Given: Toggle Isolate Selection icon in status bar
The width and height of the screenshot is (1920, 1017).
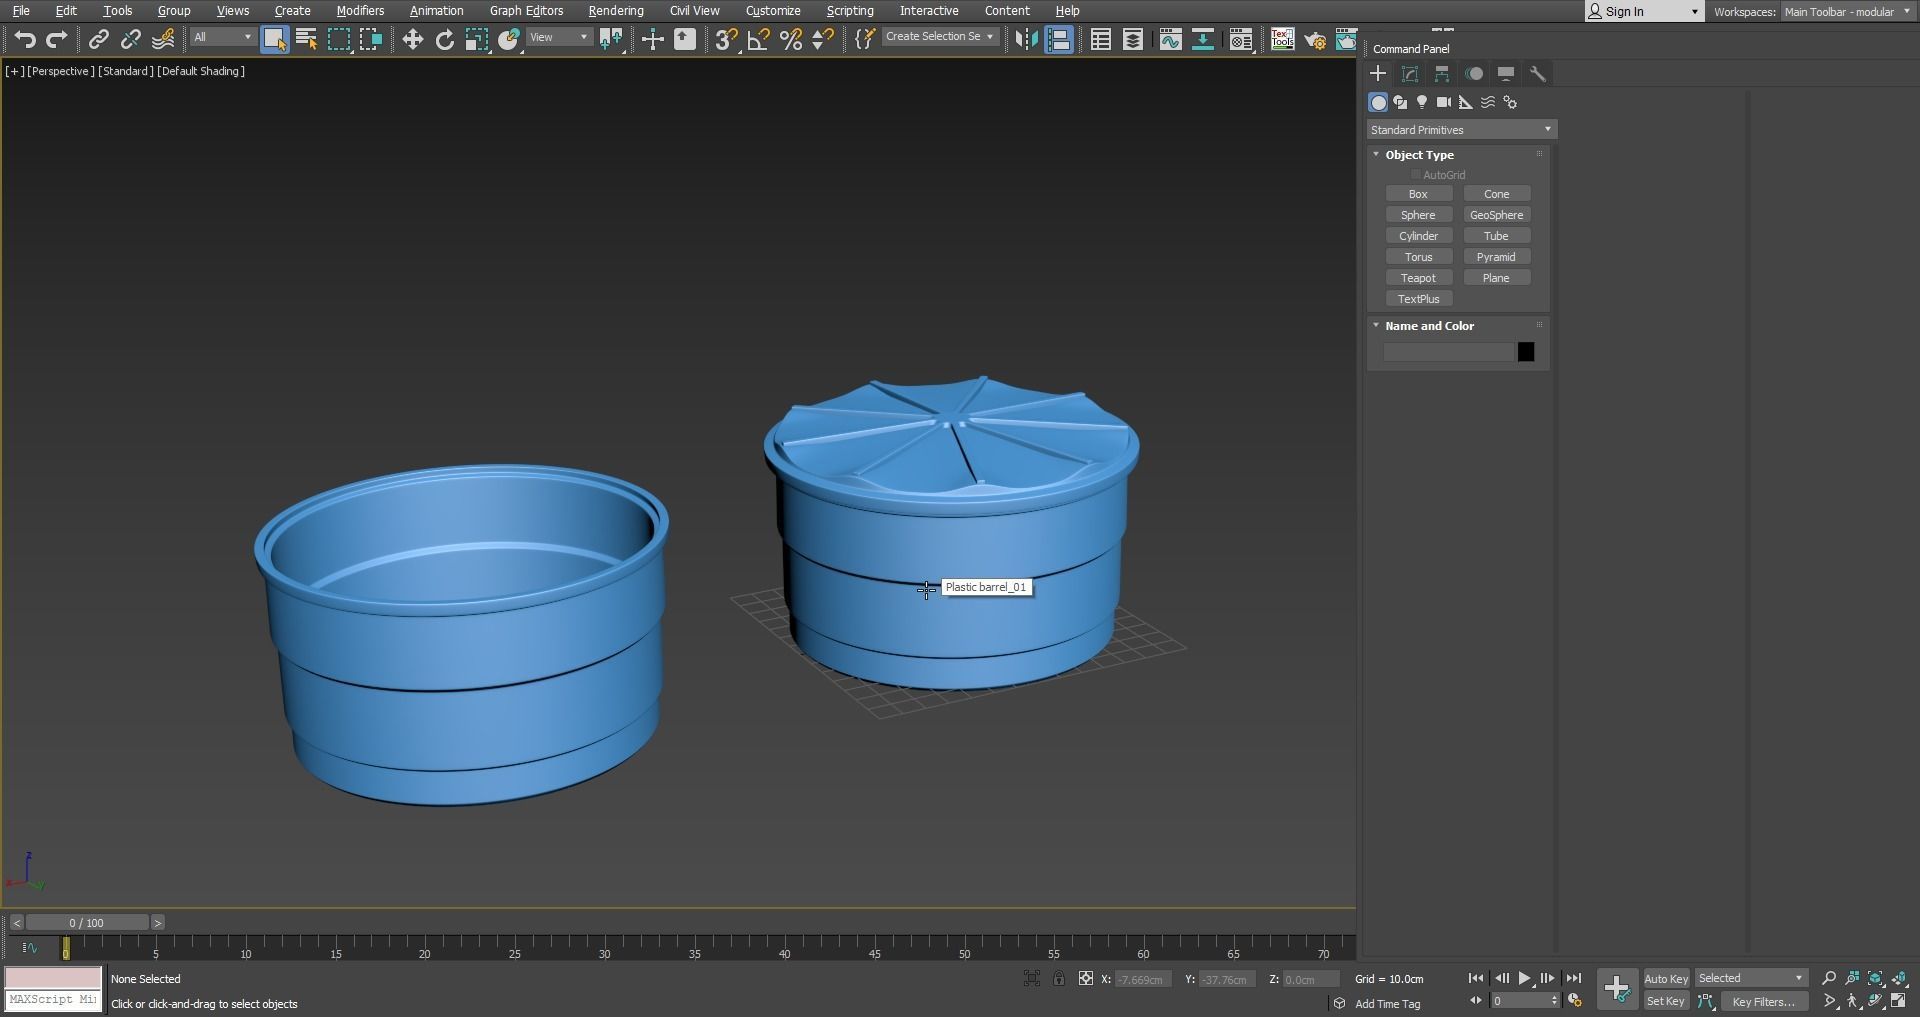Looking at the screenshot, I should (x=1032, y=979).
